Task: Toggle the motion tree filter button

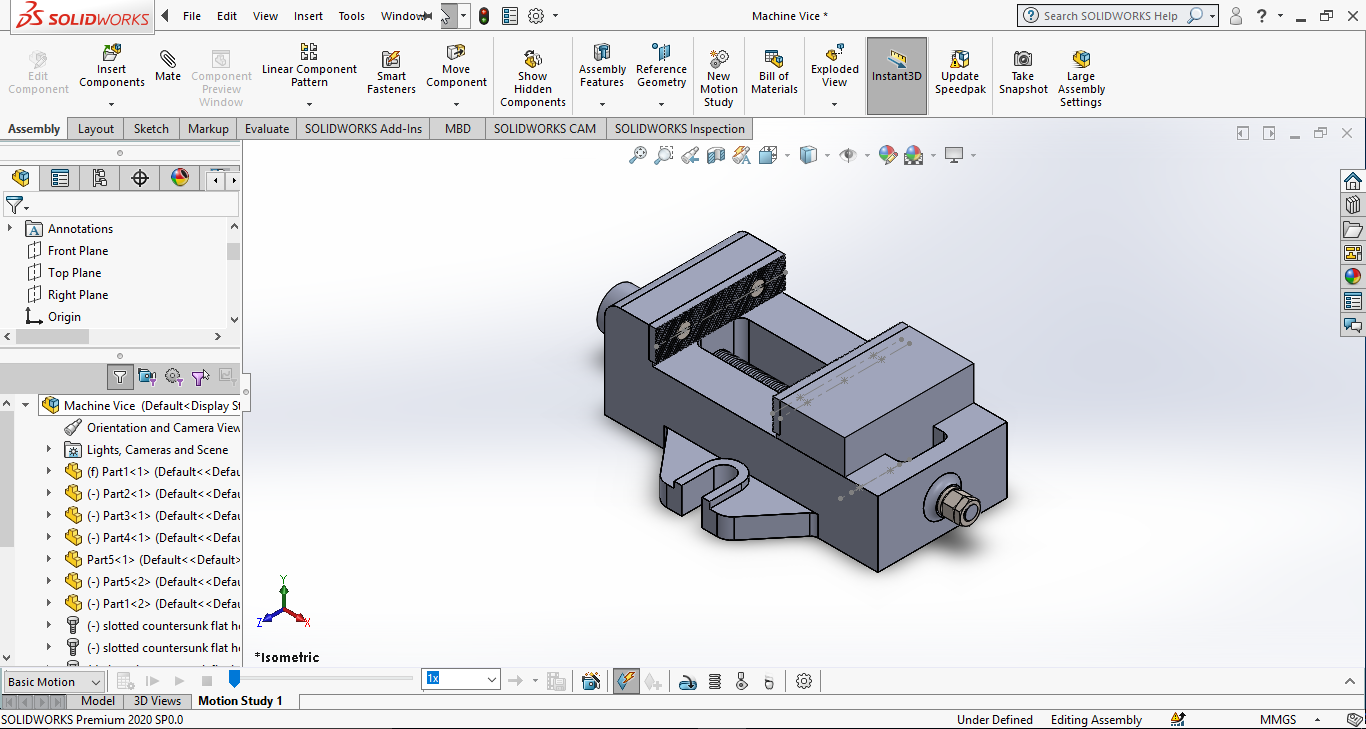Action: 120,377
